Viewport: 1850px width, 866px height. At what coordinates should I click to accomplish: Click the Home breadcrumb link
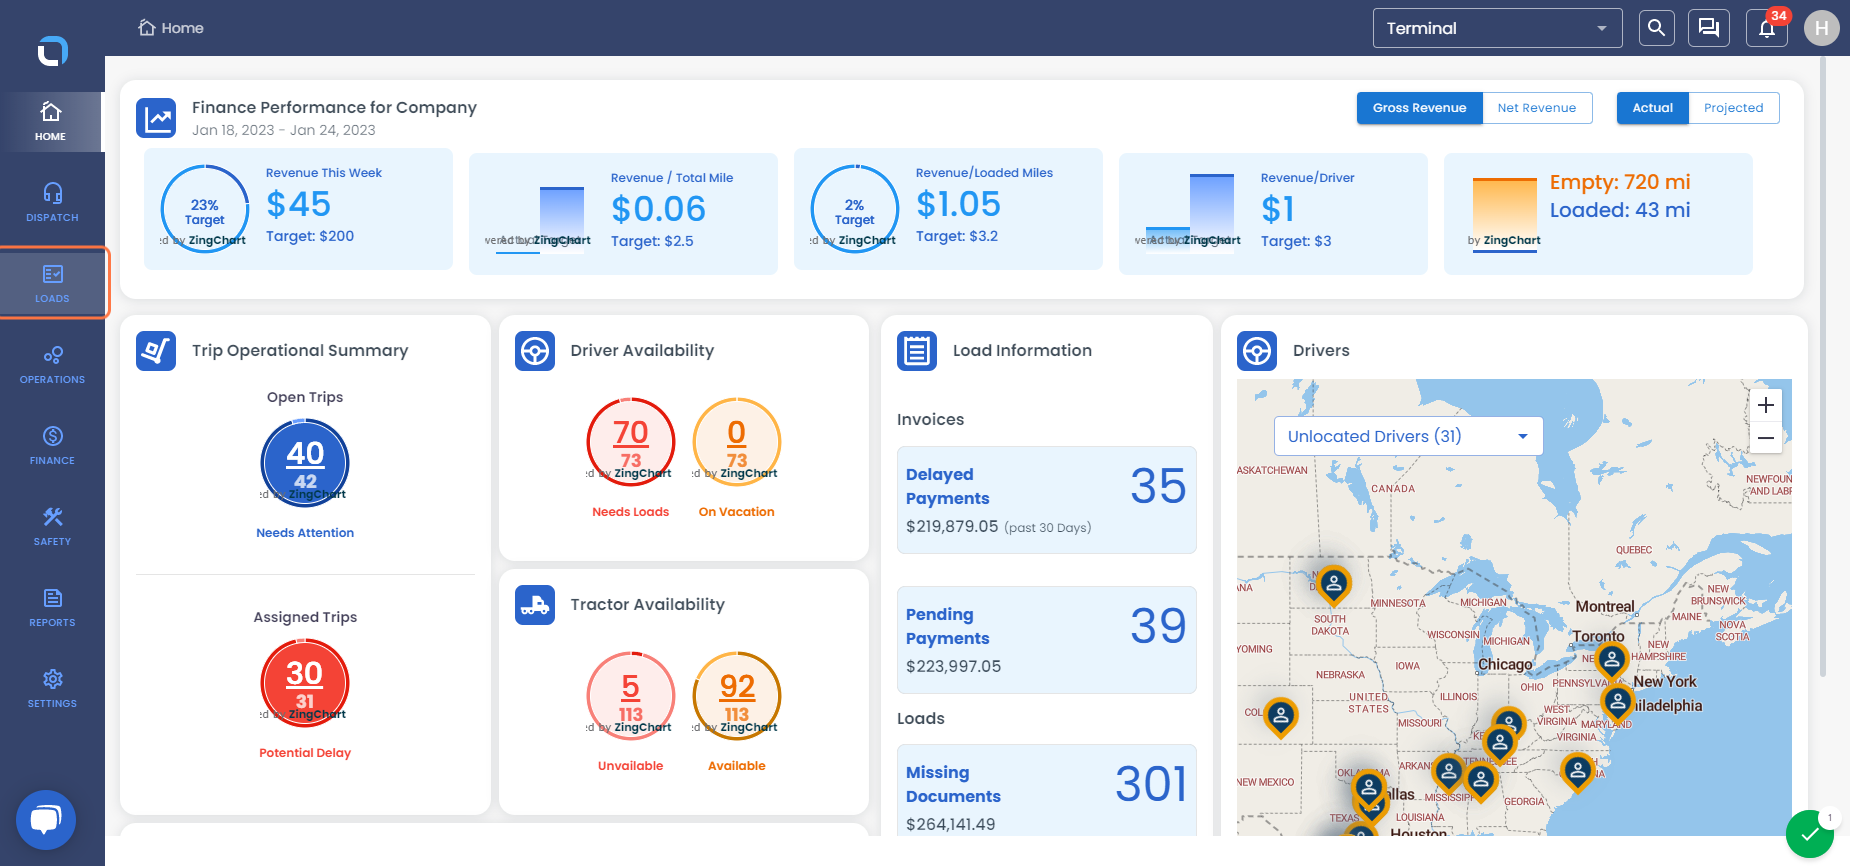coord(171,28)
